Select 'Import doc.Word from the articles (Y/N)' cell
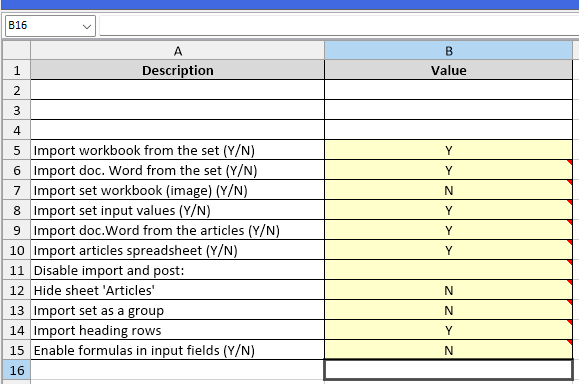This screenshot has height=384, width=579. [x=178, y=230]
